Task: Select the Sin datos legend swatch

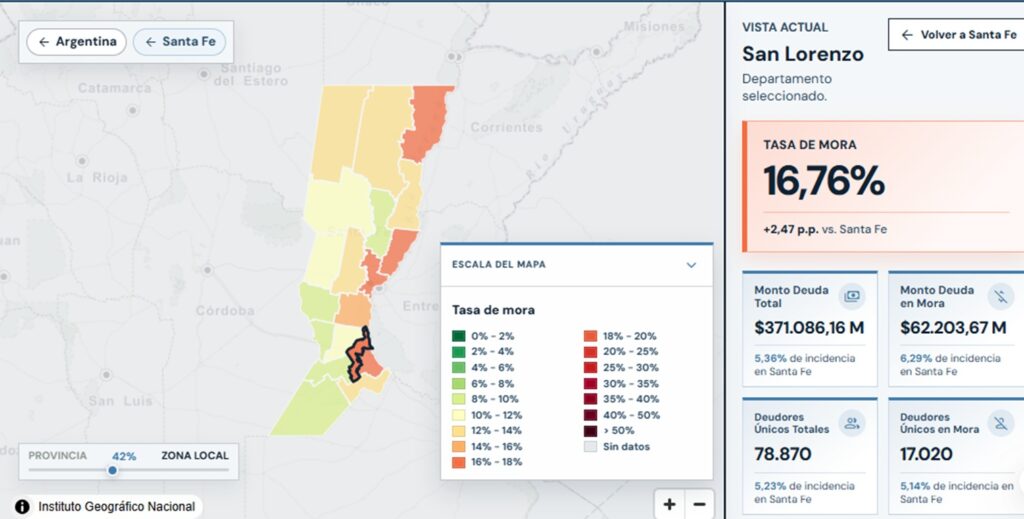Action: pos(590,447)
